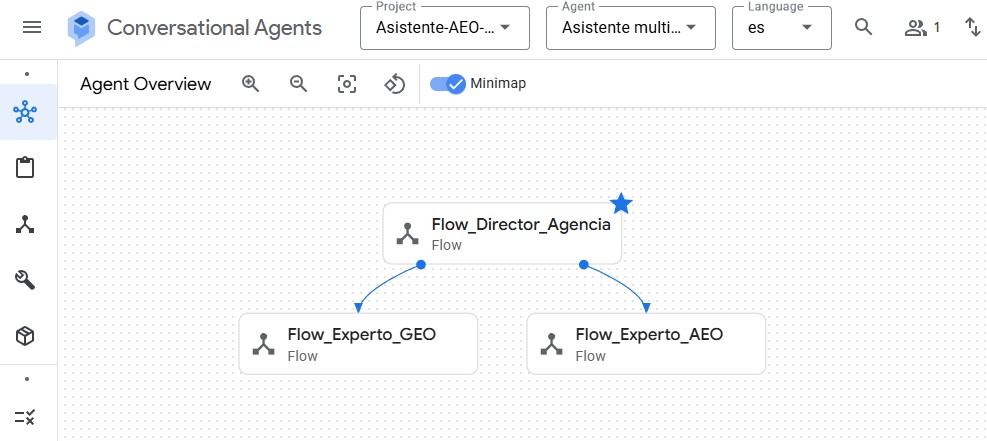Click the search magnifier icon
987x441 pixels.
(x=864, y=27)
